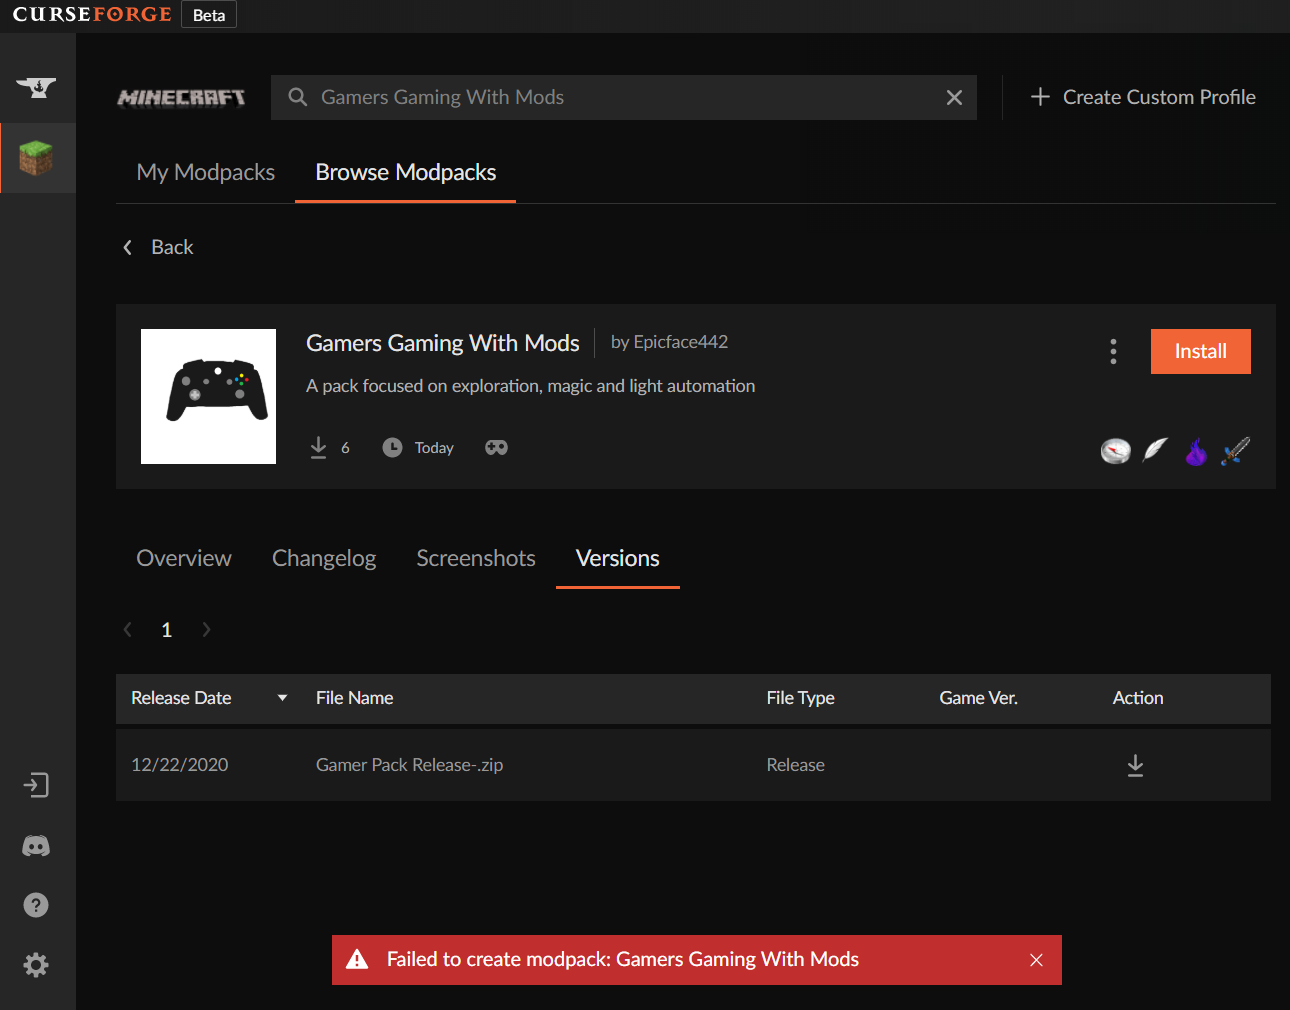Click the clock updated-date icon

[x=392, y=447]
